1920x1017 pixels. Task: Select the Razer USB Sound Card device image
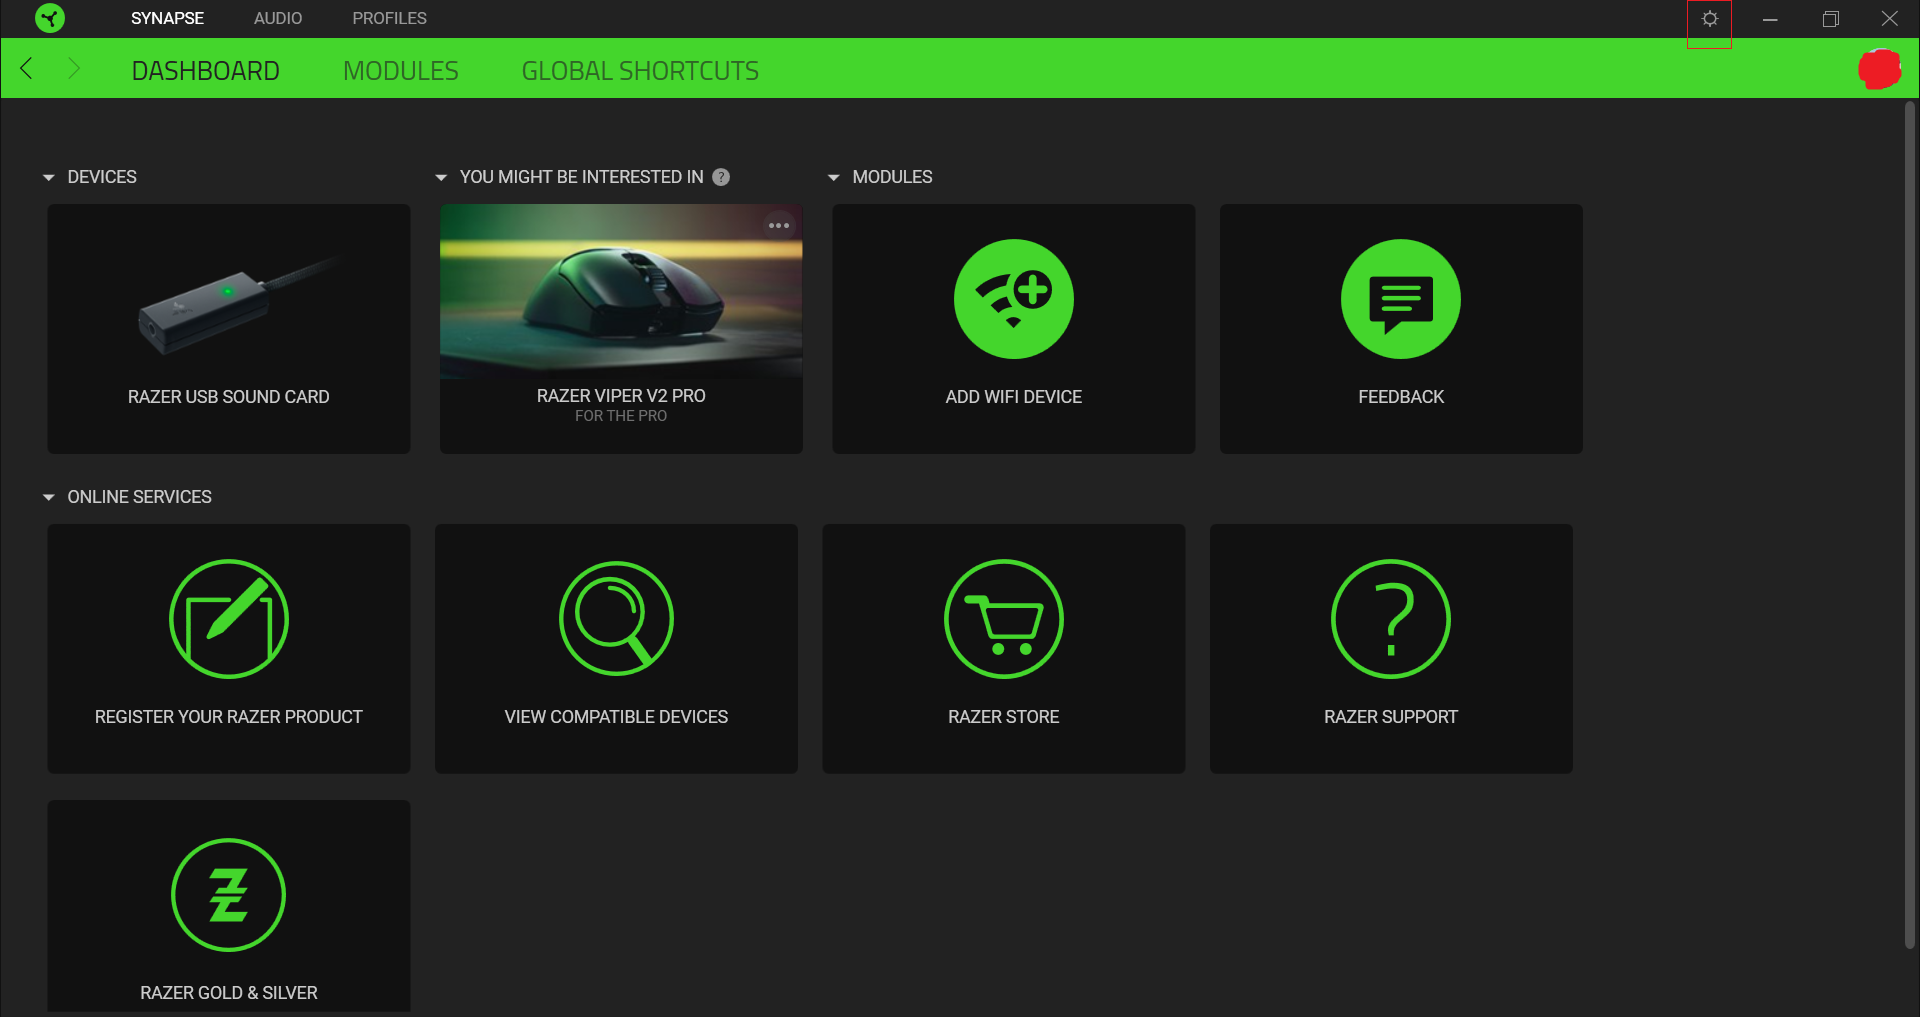tap(240, 304)
